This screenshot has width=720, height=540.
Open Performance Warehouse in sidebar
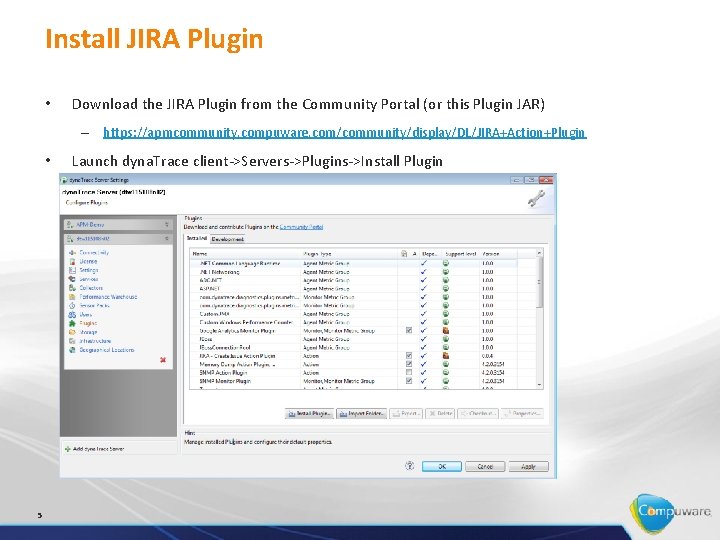(x=108, y=297)
